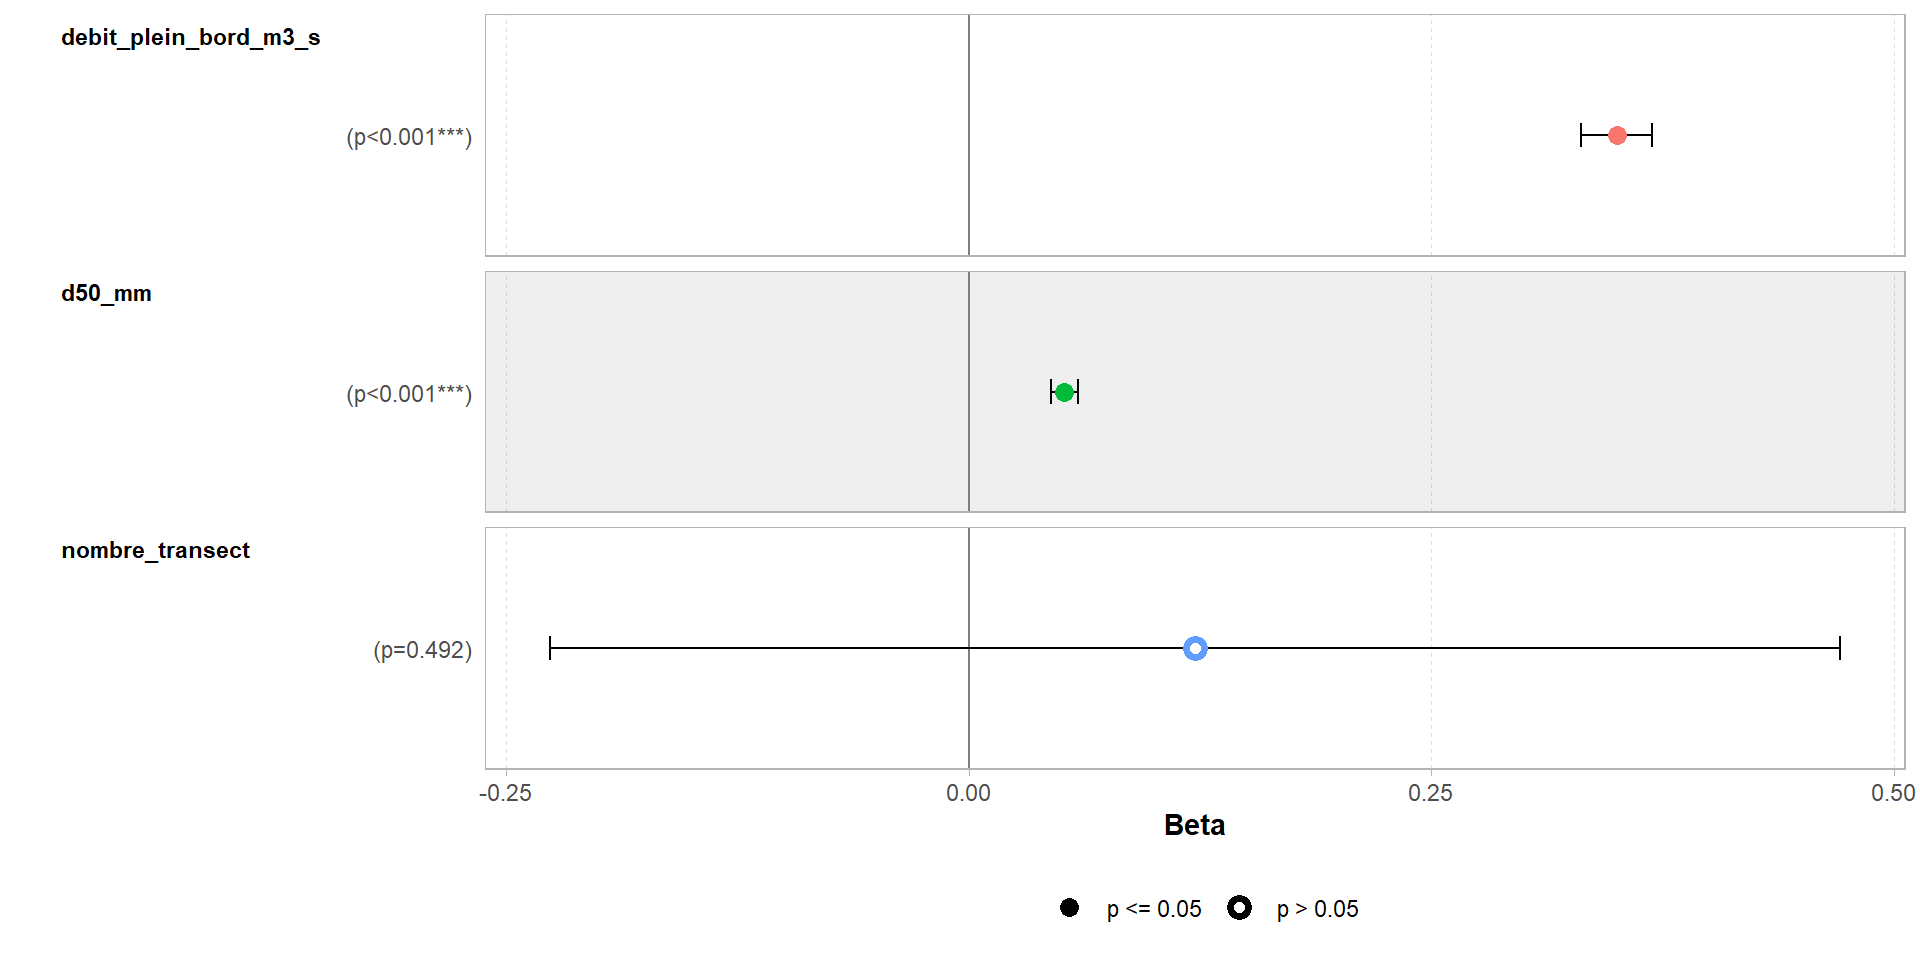This screenshot has height=960, width=1920.
Task: Select the d50_mm row label
Action: 106,294
